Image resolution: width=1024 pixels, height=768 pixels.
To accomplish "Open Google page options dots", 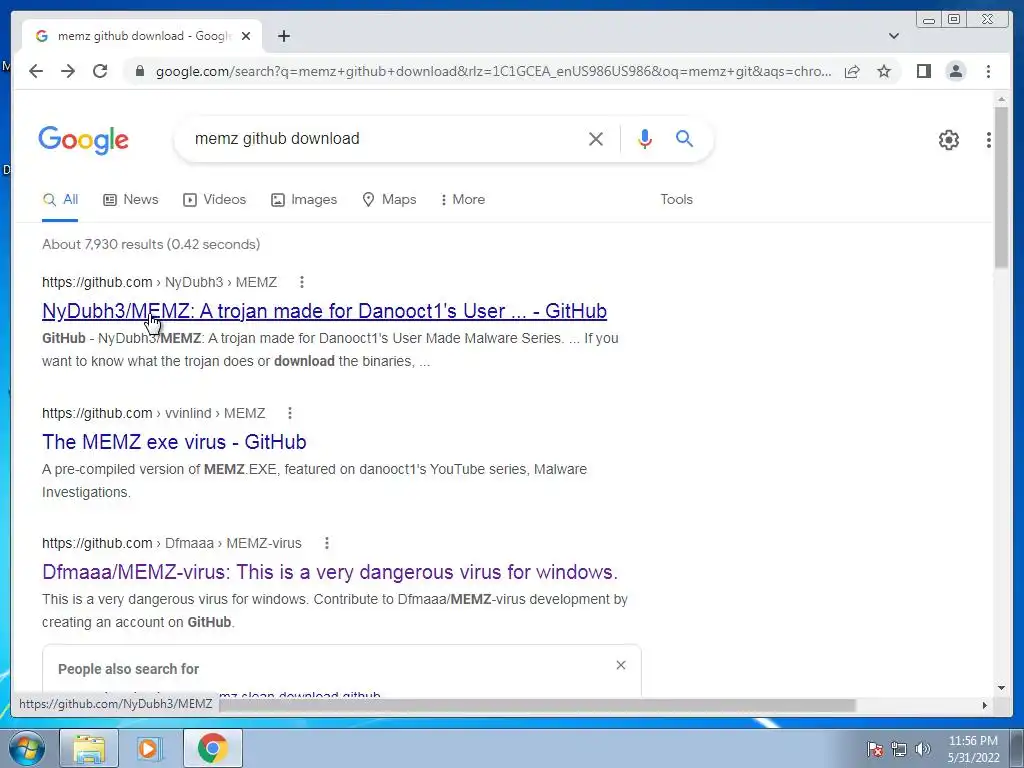I will [x=989, y=140].
